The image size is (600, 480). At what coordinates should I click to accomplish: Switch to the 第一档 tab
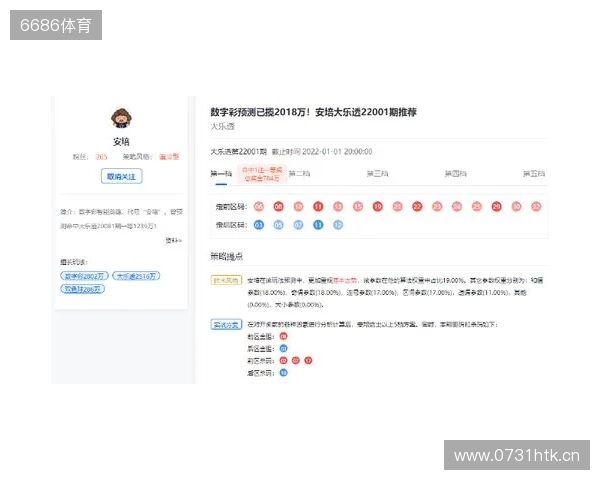(221, 174)
